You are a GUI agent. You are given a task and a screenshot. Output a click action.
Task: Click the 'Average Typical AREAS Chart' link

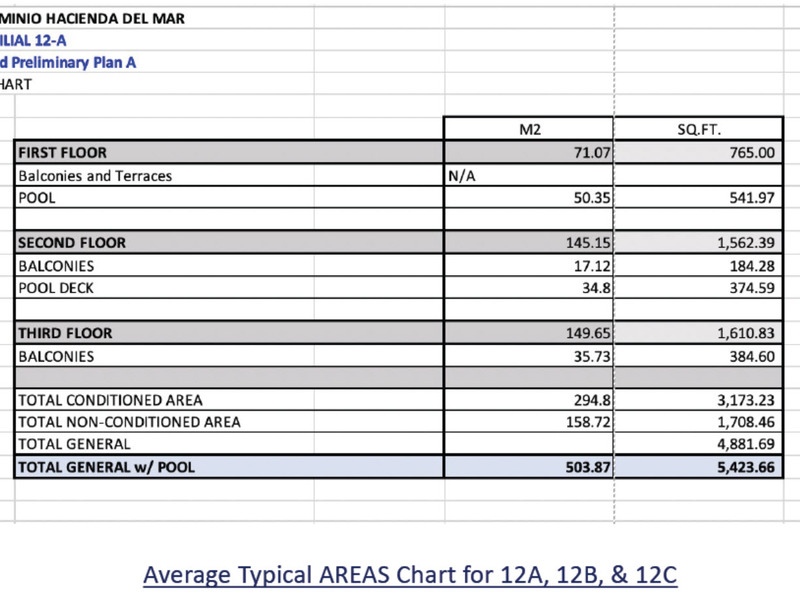410,575
